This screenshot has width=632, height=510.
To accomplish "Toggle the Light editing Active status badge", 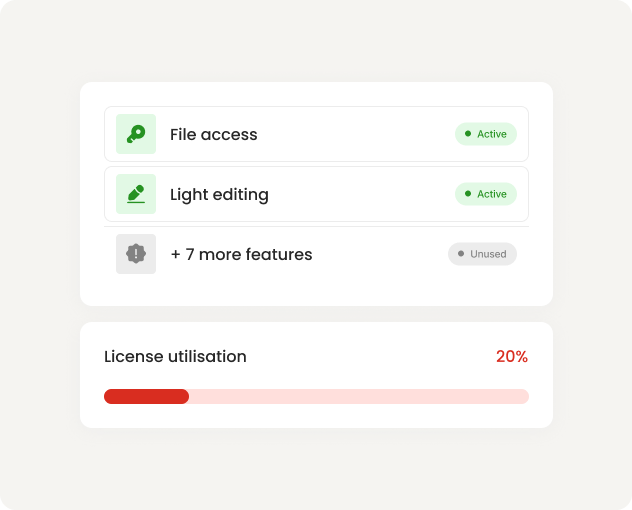I will point(486,194).
